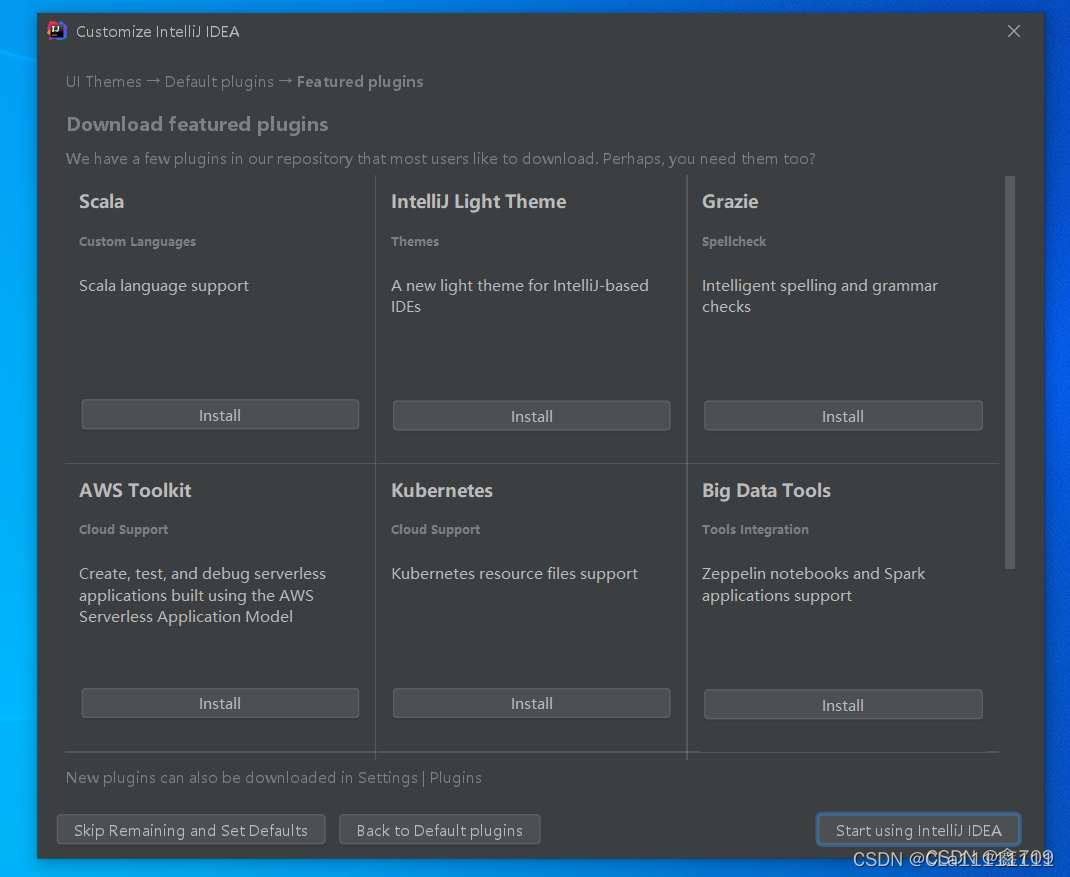Click the 'Download featured plugins' heading
The height and width of the screenshot is (877, 1070).
(x=197, y=124)
